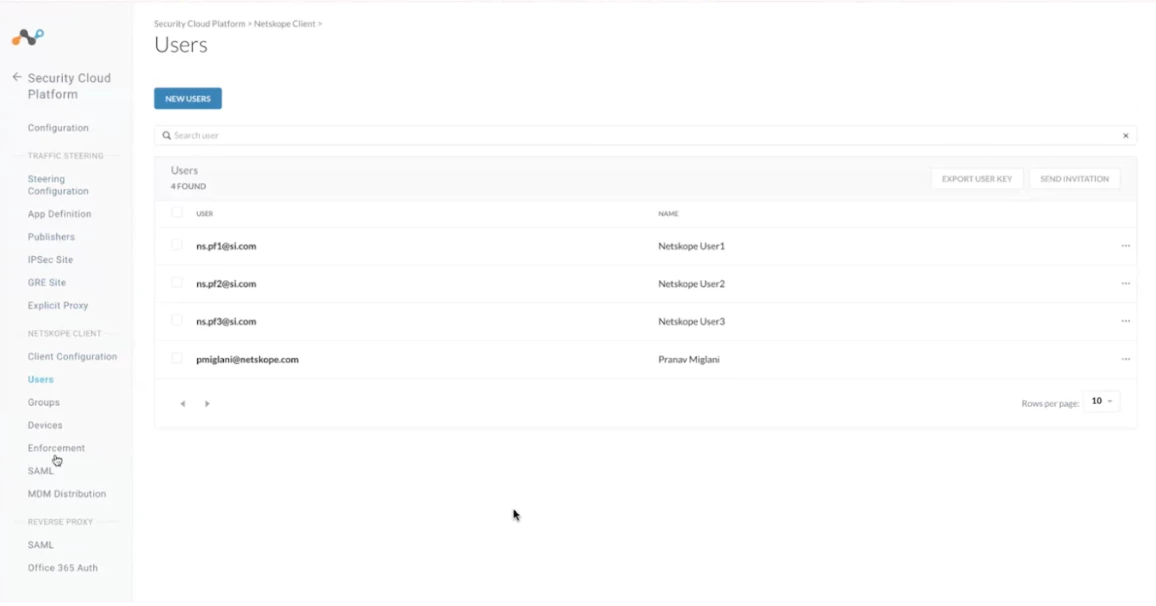Open Groups in the sidebar
The width and height of the screenshot is (1156, 606).
click(x=43, y=403)
